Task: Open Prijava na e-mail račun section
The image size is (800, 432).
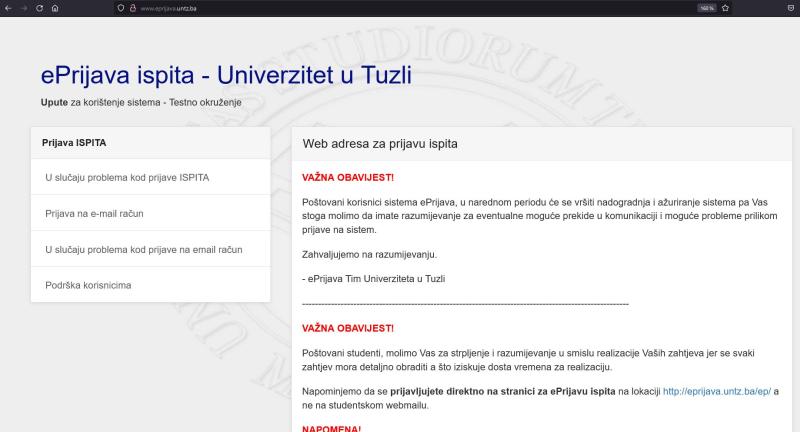Action: [151, 213]
